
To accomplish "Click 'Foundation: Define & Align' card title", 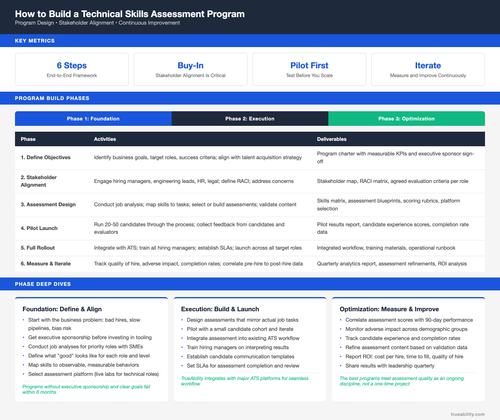I will point(62,309).
